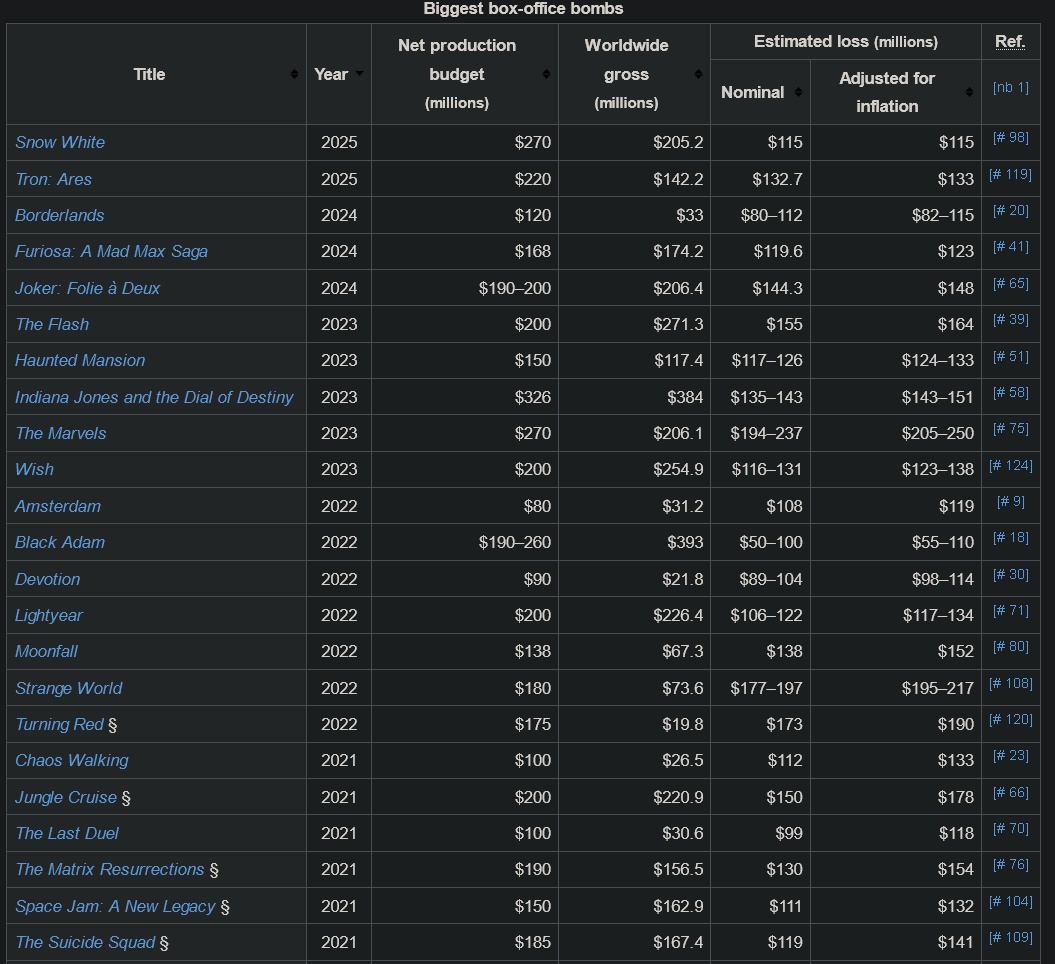Open Jungle Cruise film link
This screenshot has width=1055, height=964.
click(x=66, y=797)
